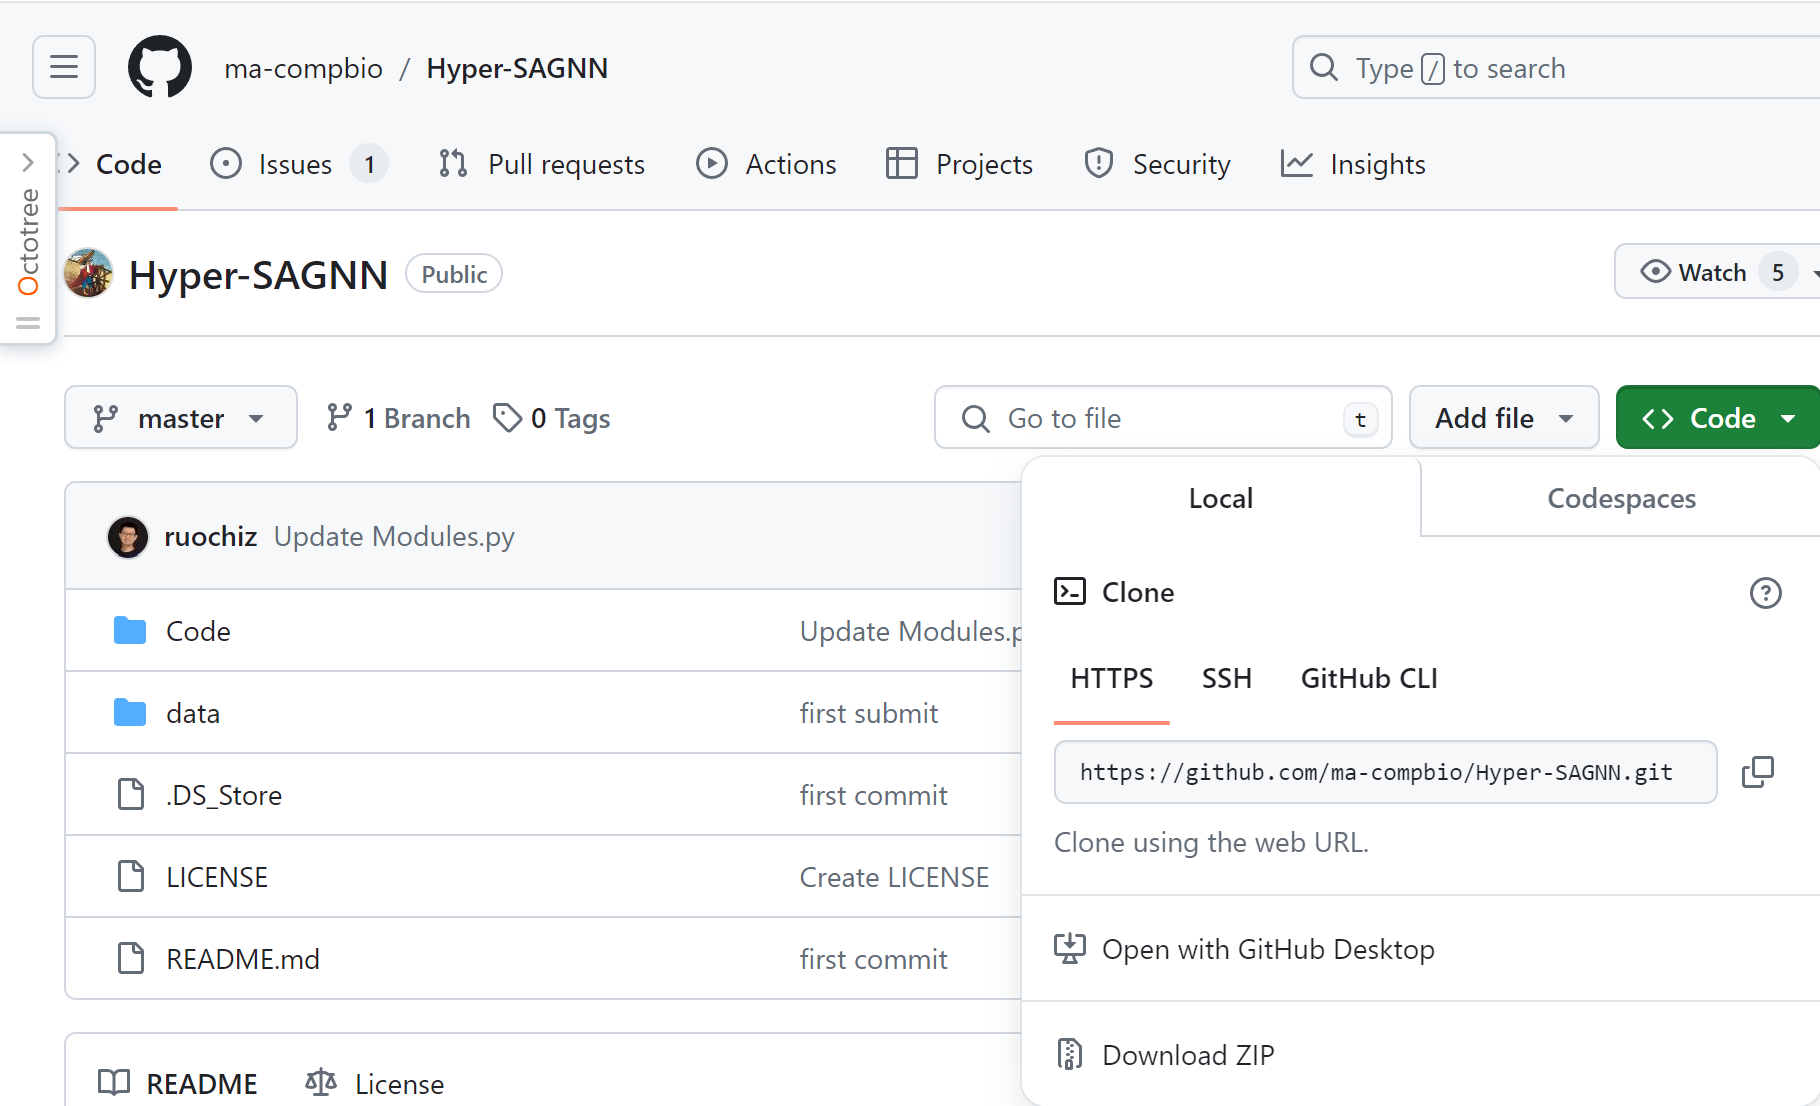Select the GitHub CLI clone option
Viewport: 1820px width, 1106px height.
point(1369,679)
